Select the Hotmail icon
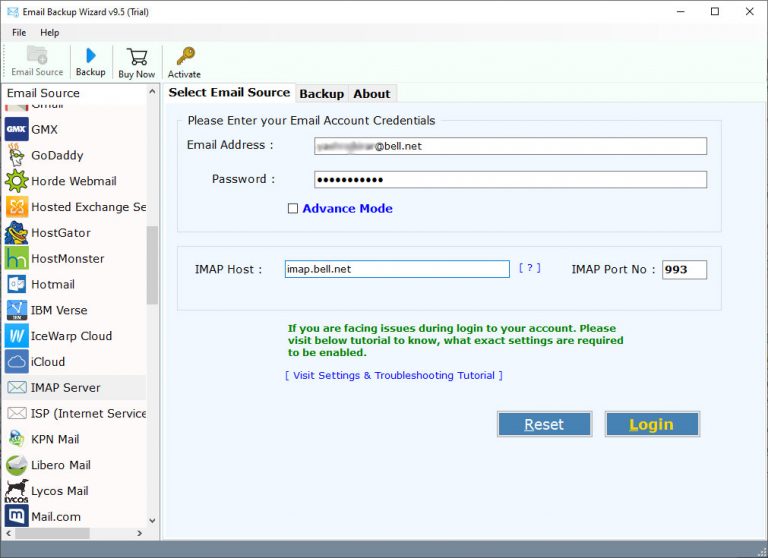This screenshot has height=558, width=768. (17, 284)
